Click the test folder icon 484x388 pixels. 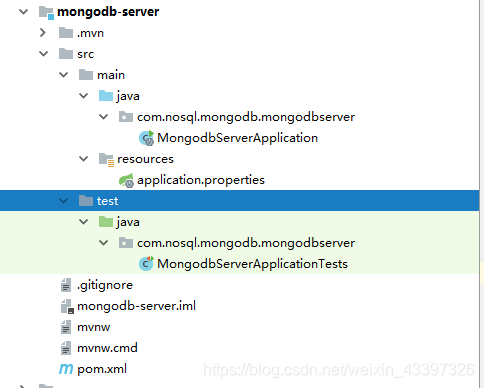tap(86, 201)
